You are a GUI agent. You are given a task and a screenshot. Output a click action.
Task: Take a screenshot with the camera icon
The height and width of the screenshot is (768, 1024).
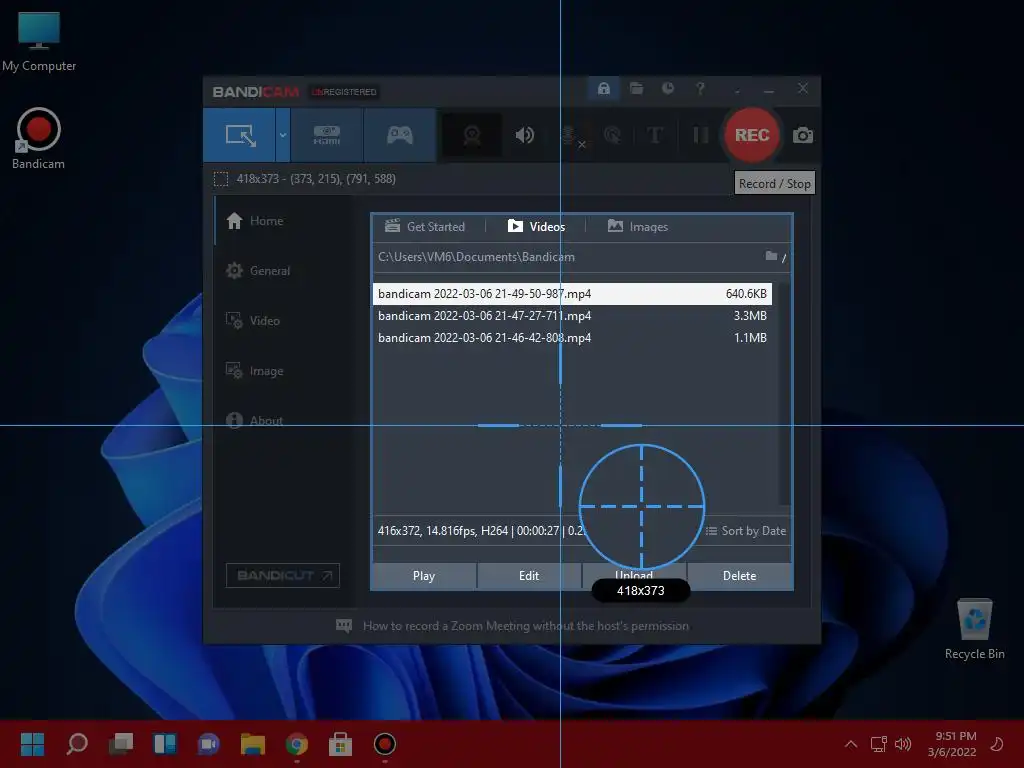pos(803,135)
